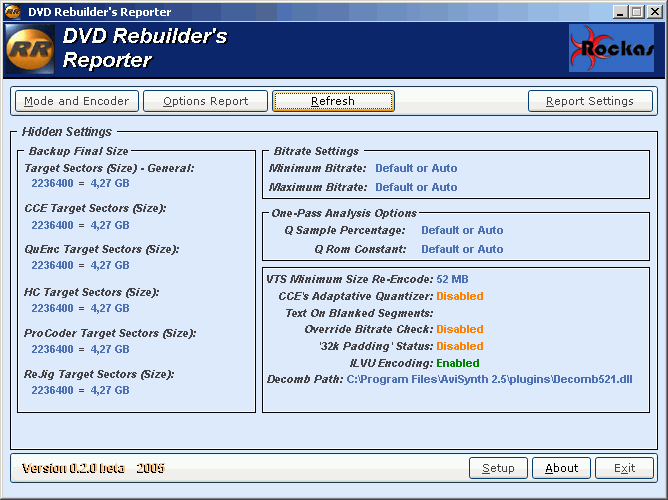Click the Decomb521.dll plugin path text
The height and width of the screenshot is (500, 668).
(x=489, y=379)
